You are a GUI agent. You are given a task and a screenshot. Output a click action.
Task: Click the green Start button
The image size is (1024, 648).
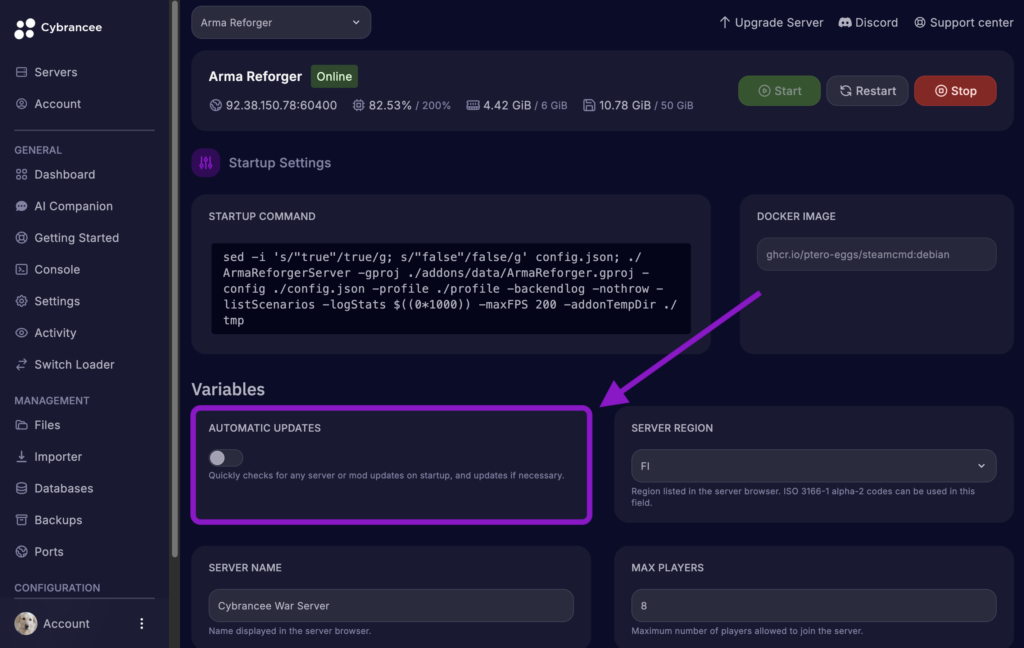(x=779, y=91)
